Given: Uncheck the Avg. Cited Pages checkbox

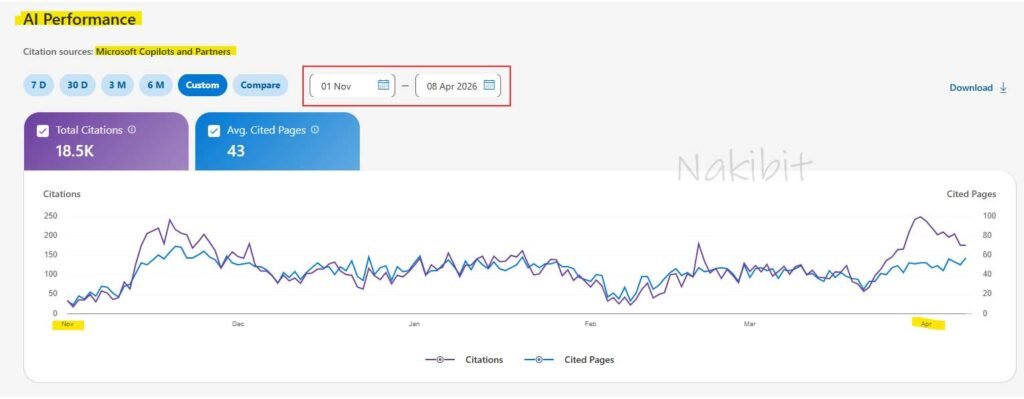Looking at the screenshot, I should (214, 131).
